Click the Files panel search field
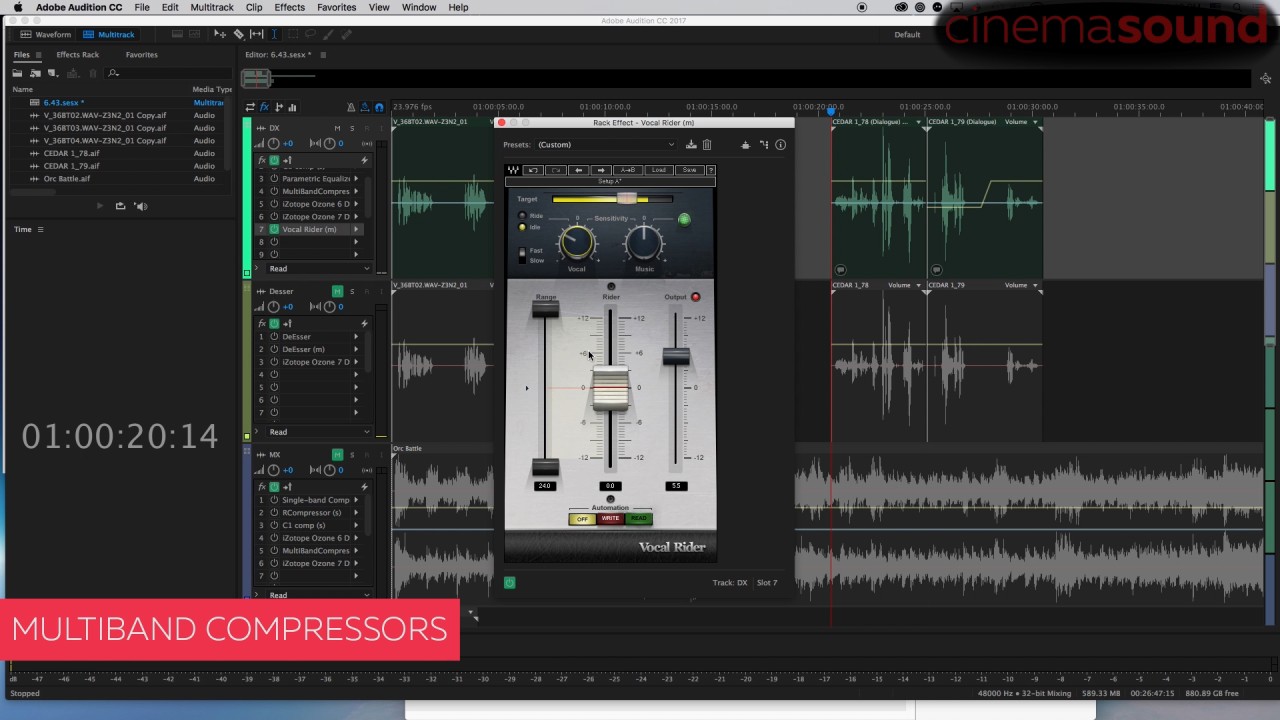The height and width of the screenshot is (720, 1280). tap(168, 73)
